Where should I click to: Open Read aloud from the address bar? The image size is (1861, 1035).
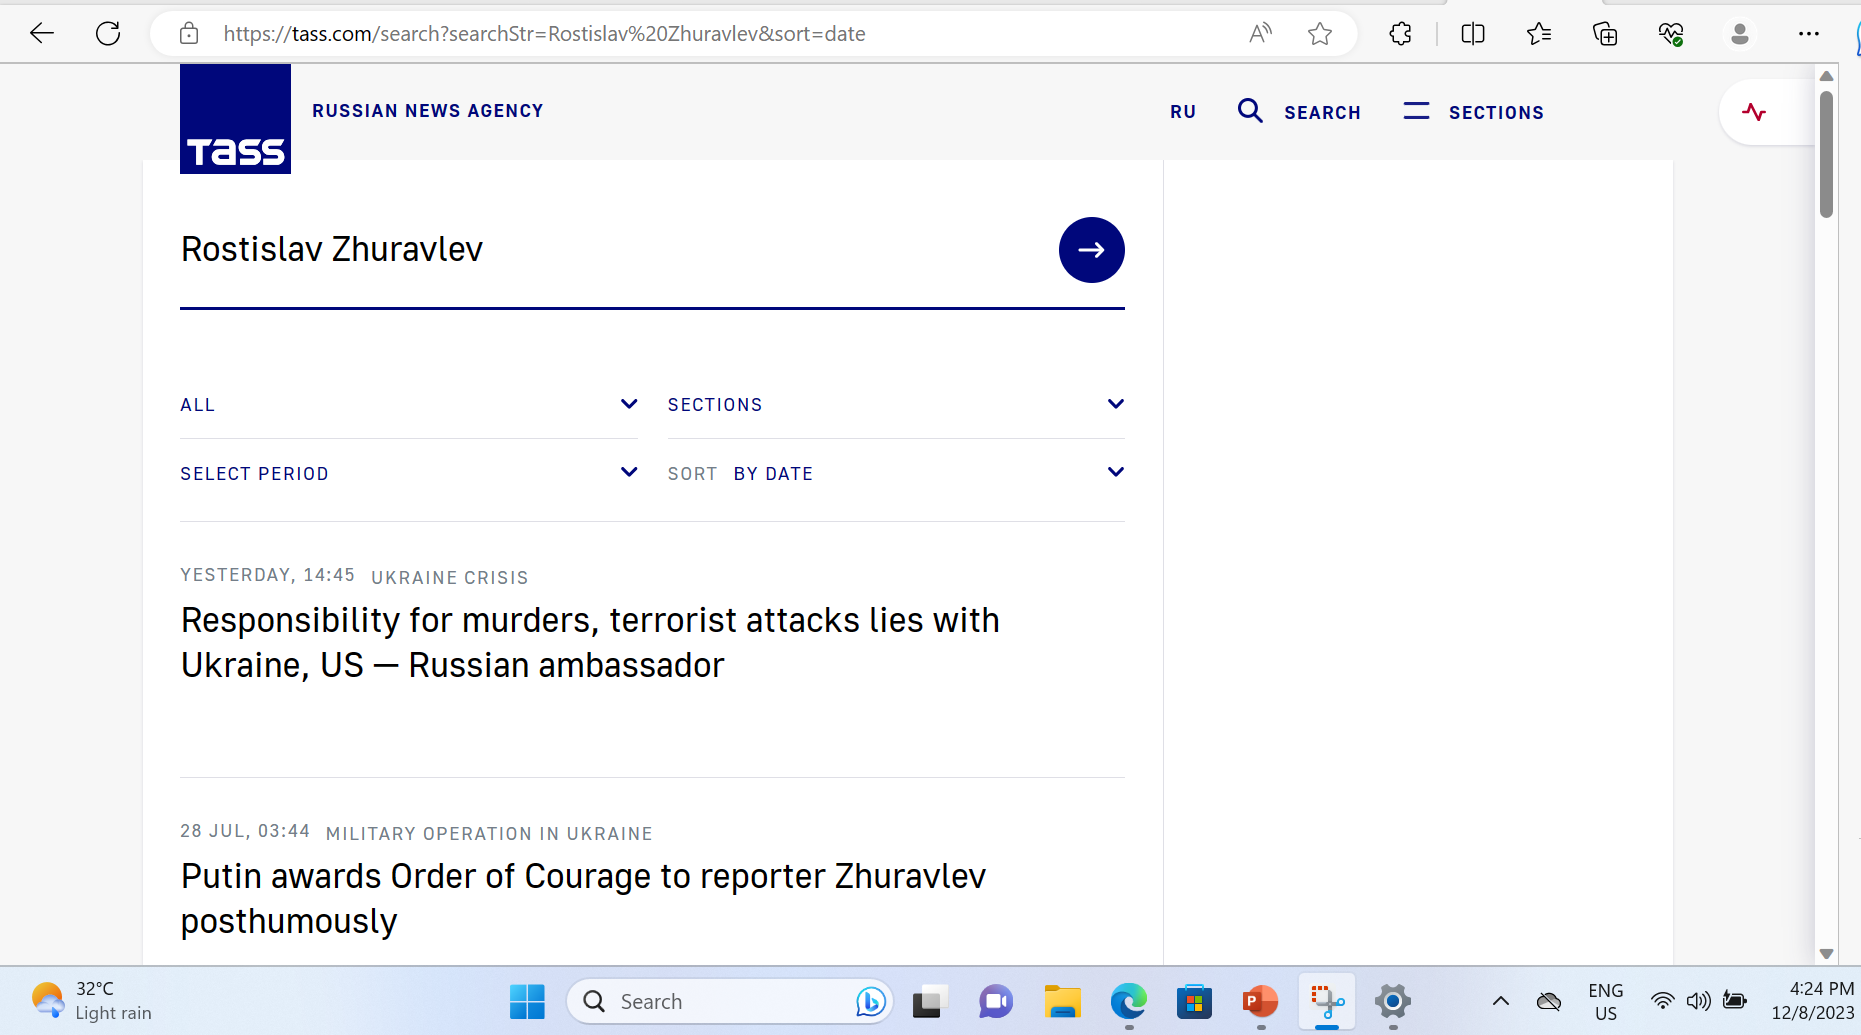[x=1260, y=34]
